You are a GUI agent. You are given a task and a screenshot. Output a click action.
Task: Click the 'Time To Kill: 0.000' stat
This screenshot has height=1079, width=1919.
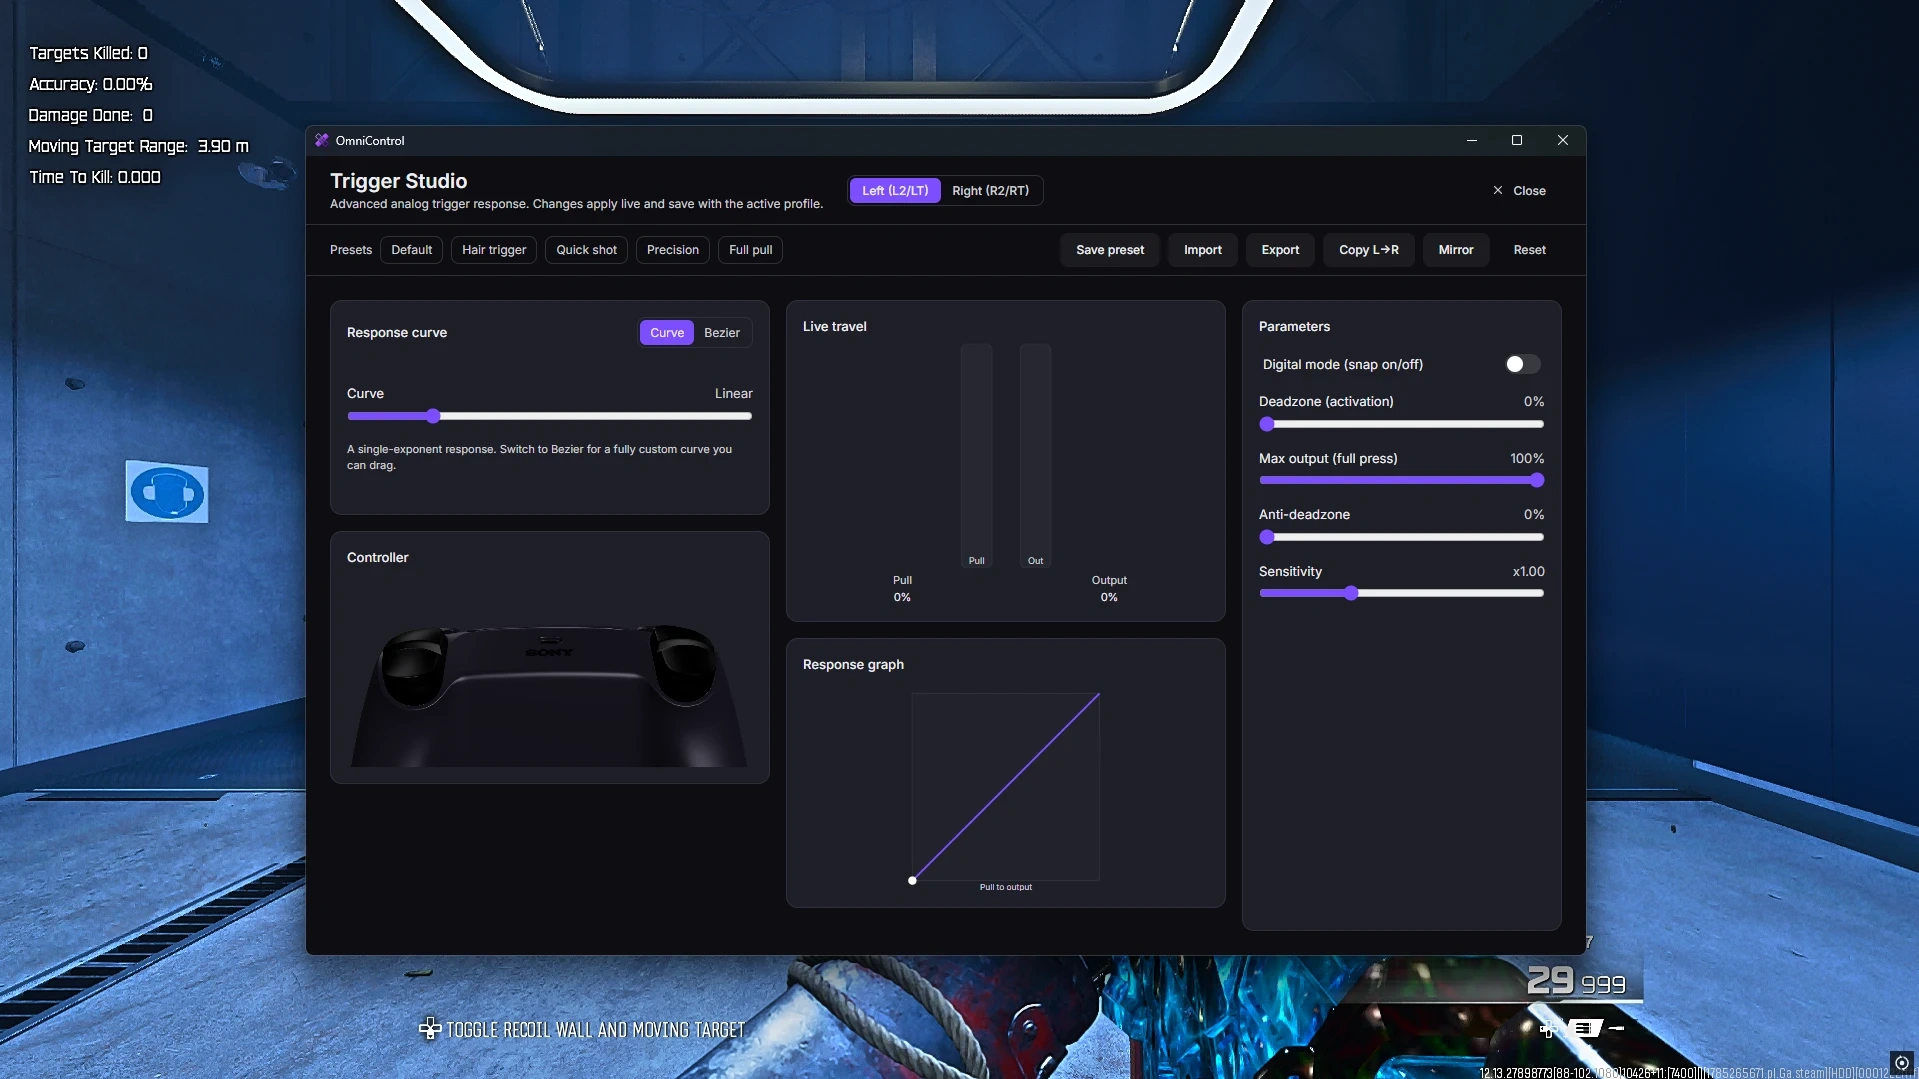point(95,177)
